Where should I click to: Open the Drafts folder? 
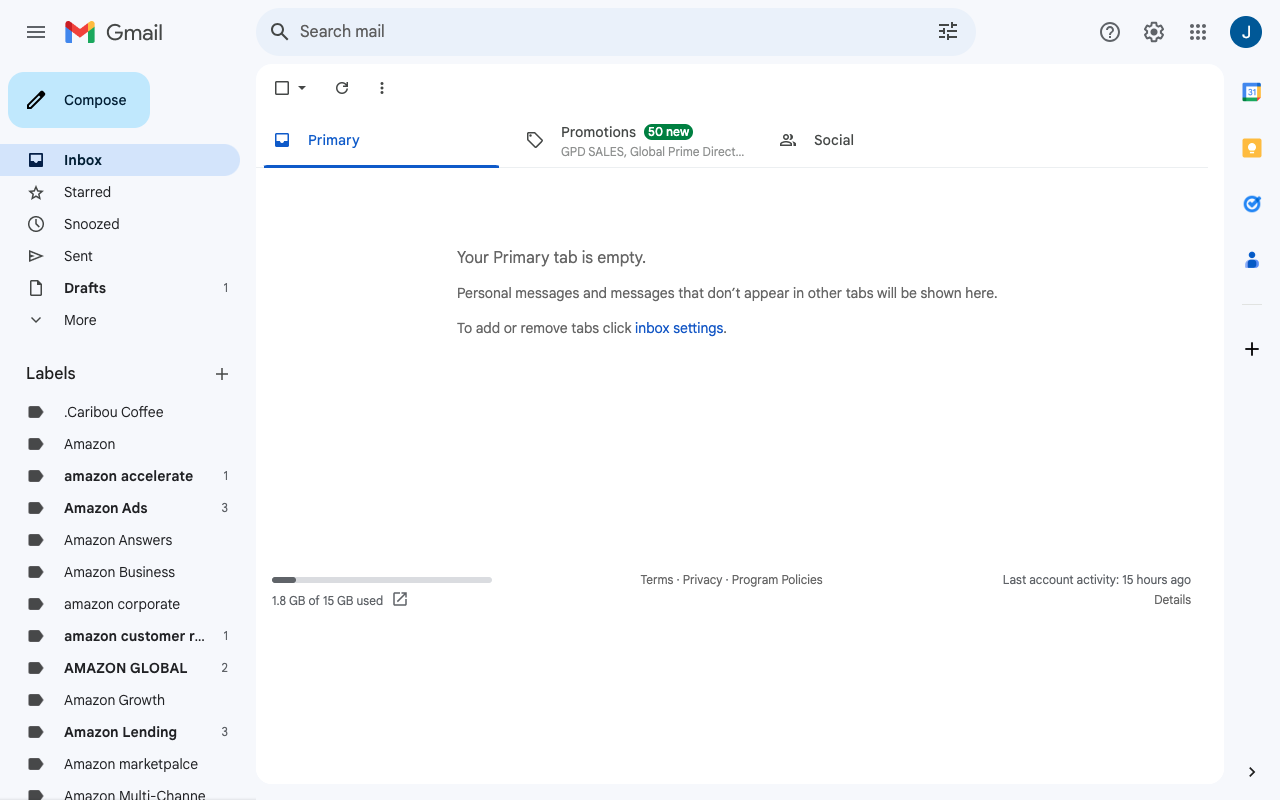120,288
